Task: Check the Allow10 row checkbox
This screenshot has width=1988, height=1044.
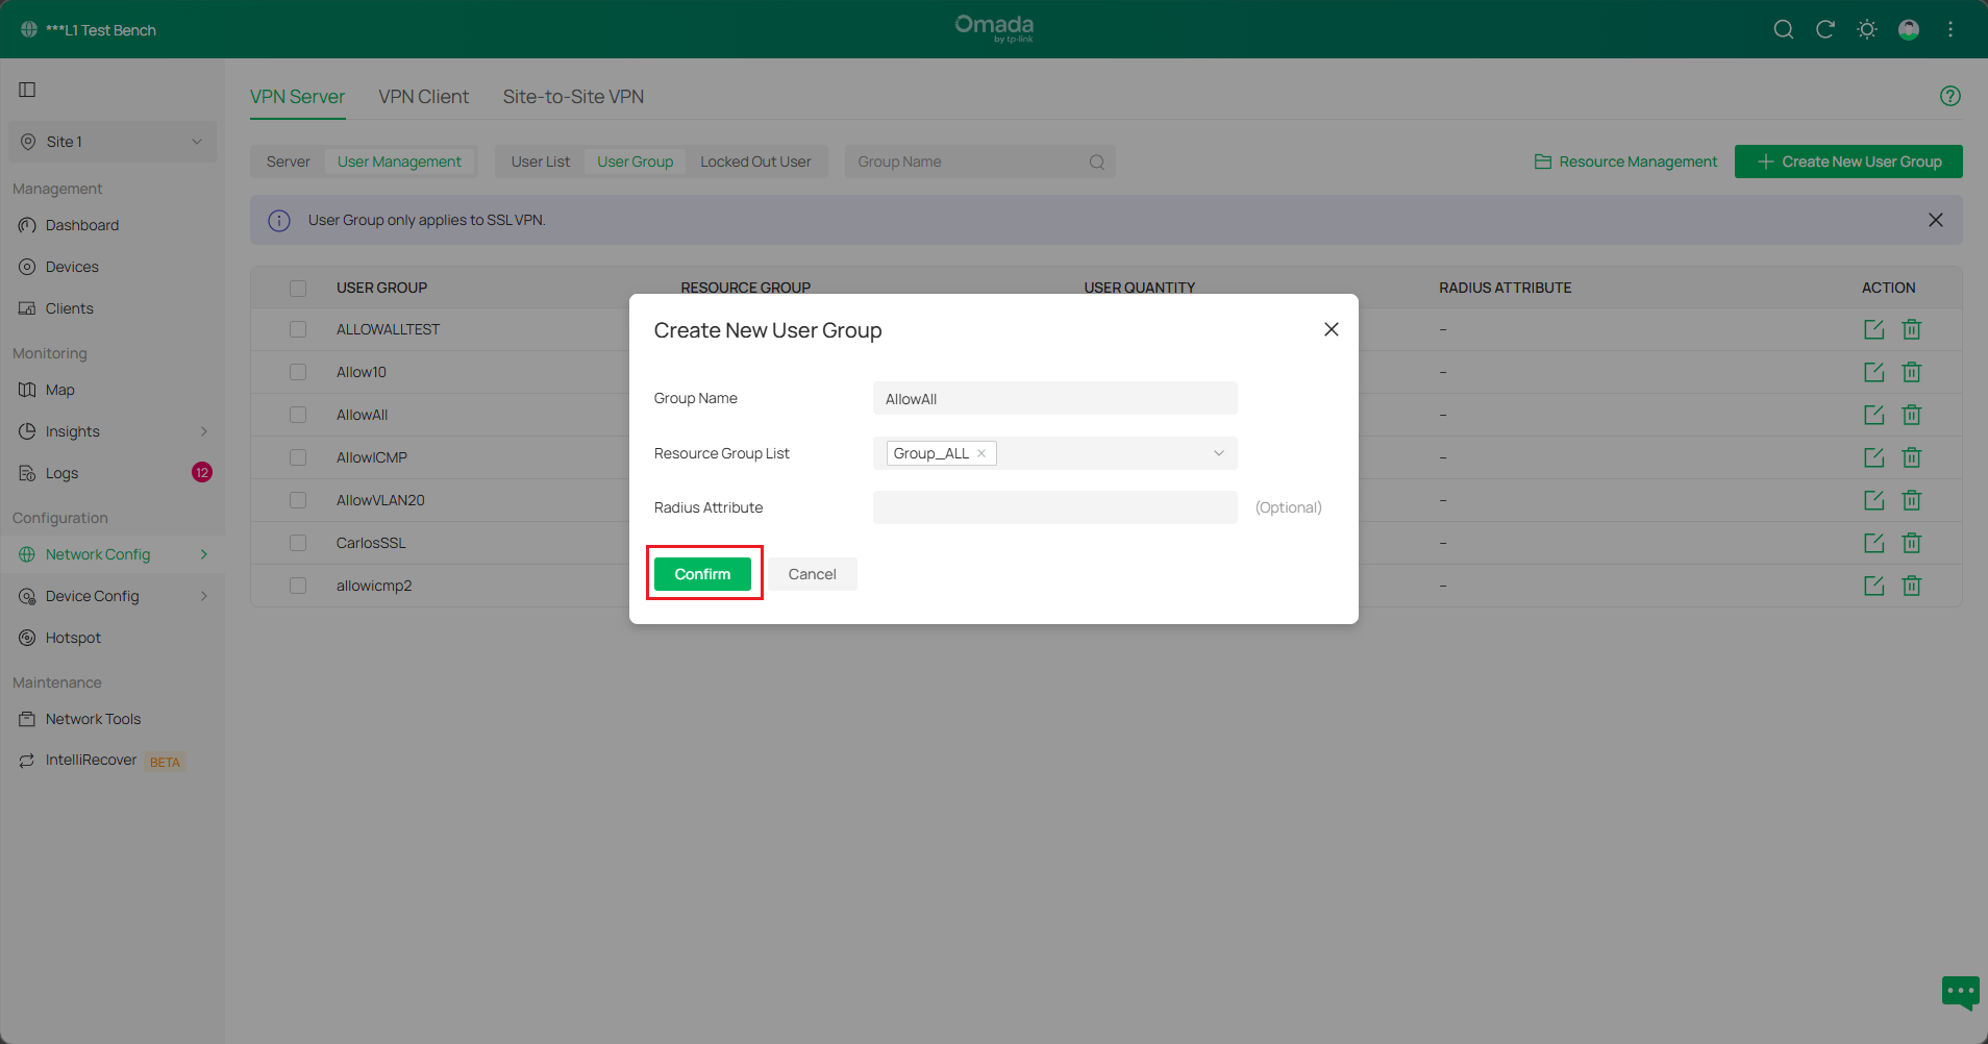Action: [298, 372]
